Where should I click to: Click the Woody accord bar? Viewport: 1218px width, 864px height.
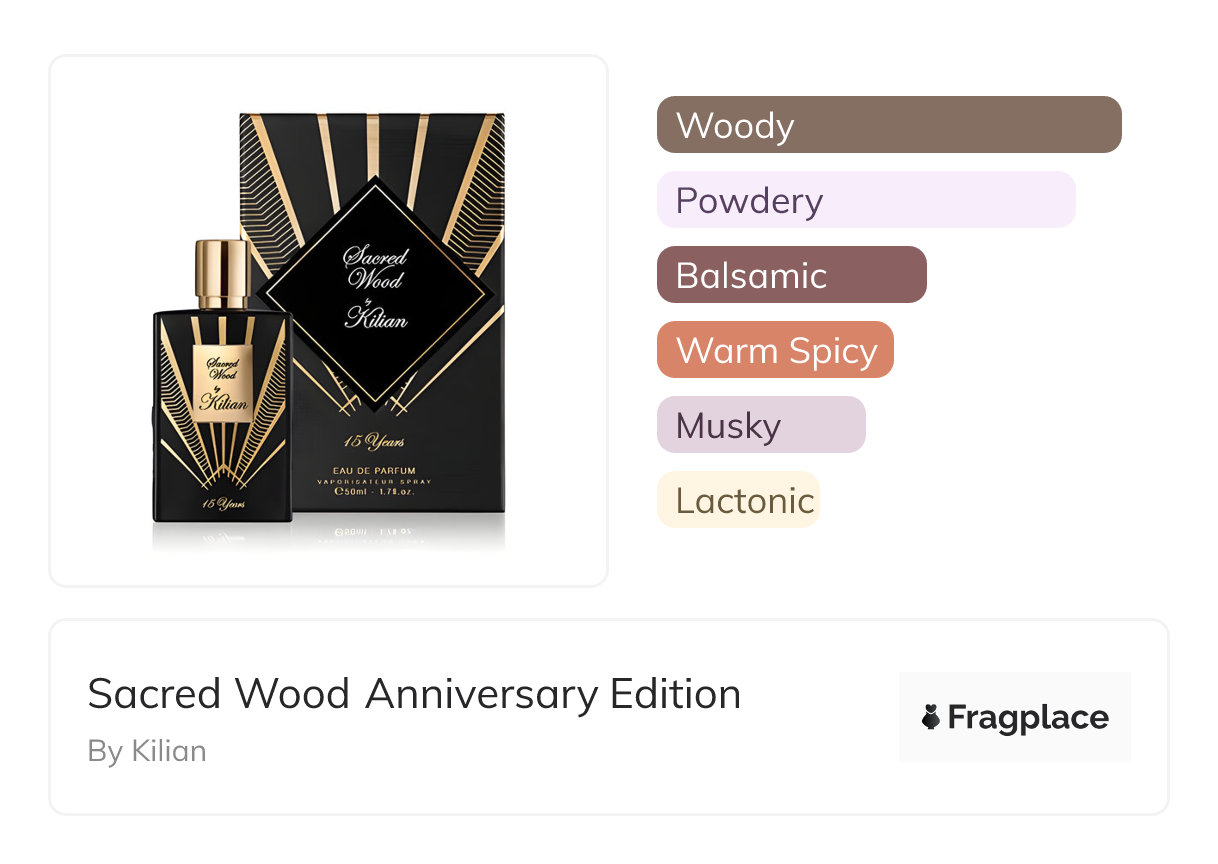pos(888,125)
